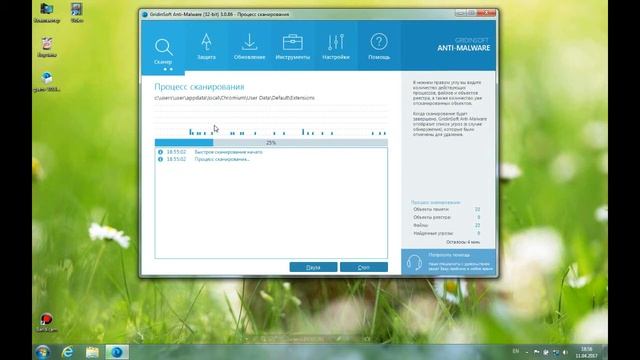
Task: Click the network tray icon
Action: coord(556,352)
